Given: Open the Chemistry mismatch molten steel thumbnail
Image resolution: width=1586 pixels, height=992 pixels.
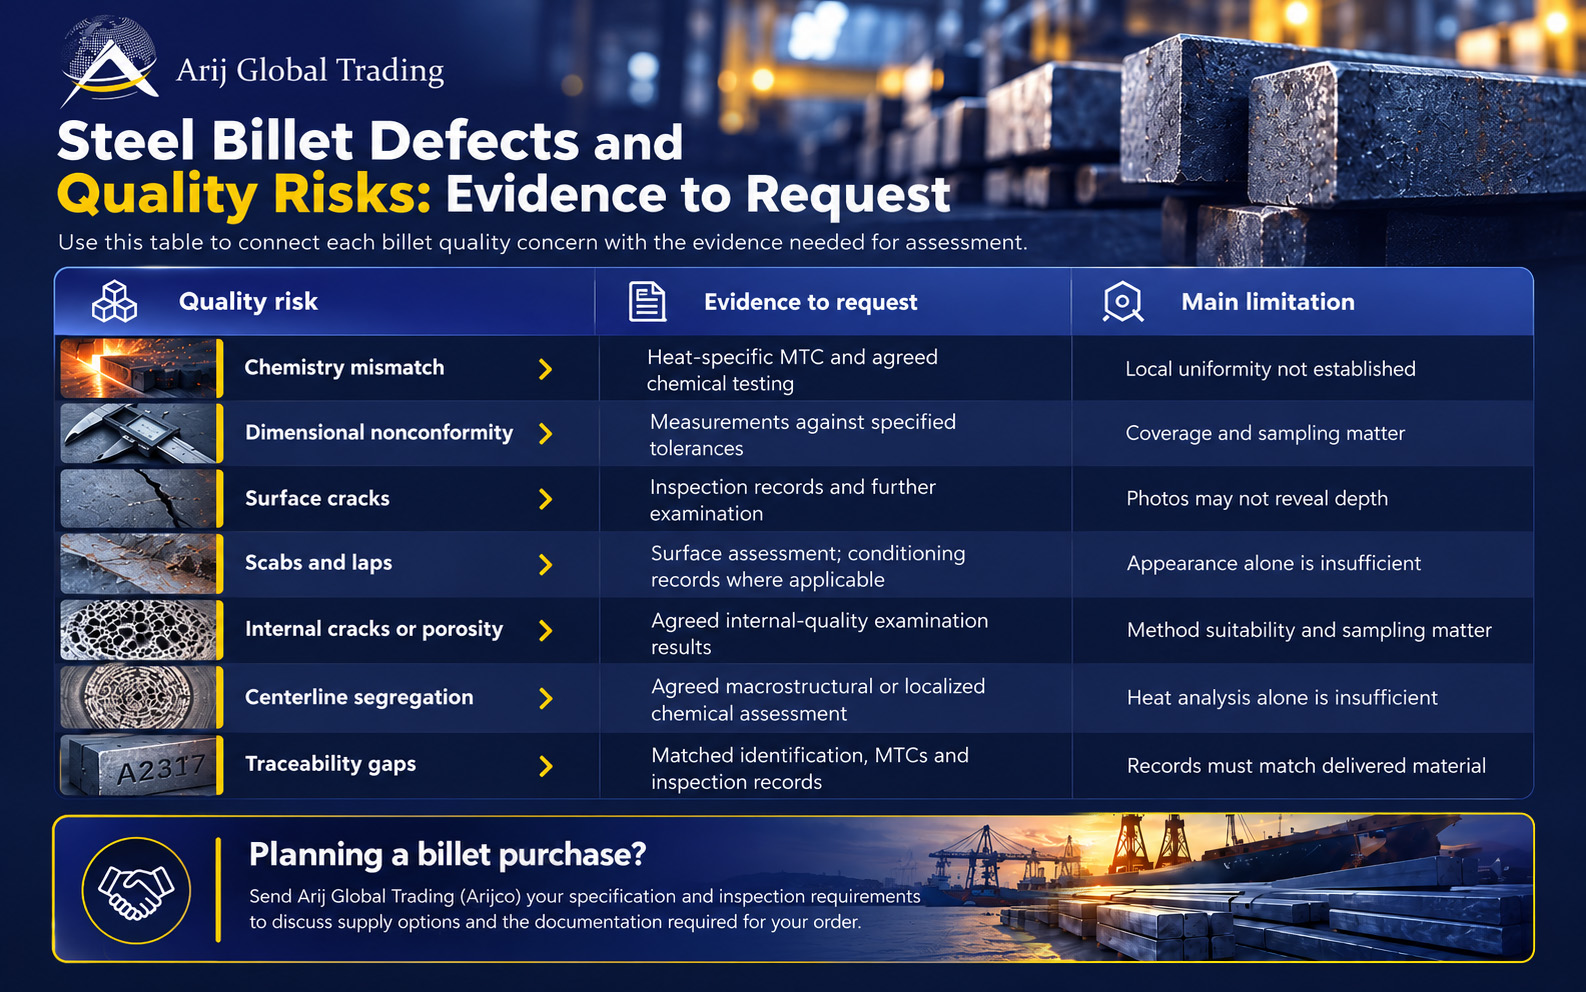Looking at the screenshot, I should pos(138,368).
